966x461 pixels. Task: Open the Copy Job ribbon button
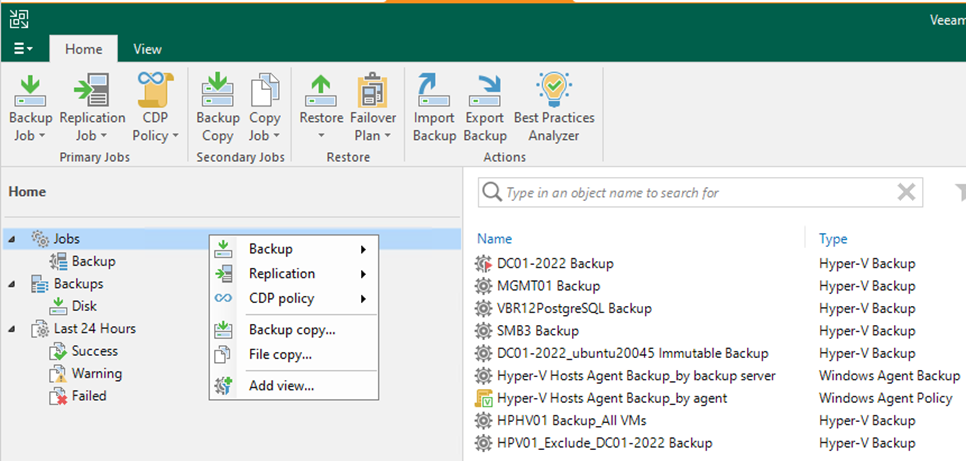(x=265, y=108)
